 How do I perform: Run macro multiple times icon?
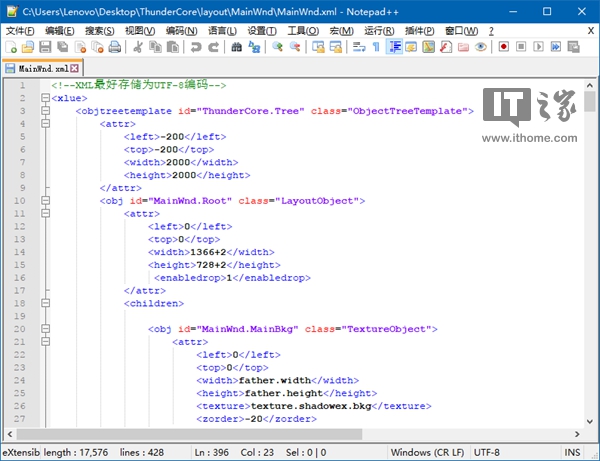click(x=556, y=47)
